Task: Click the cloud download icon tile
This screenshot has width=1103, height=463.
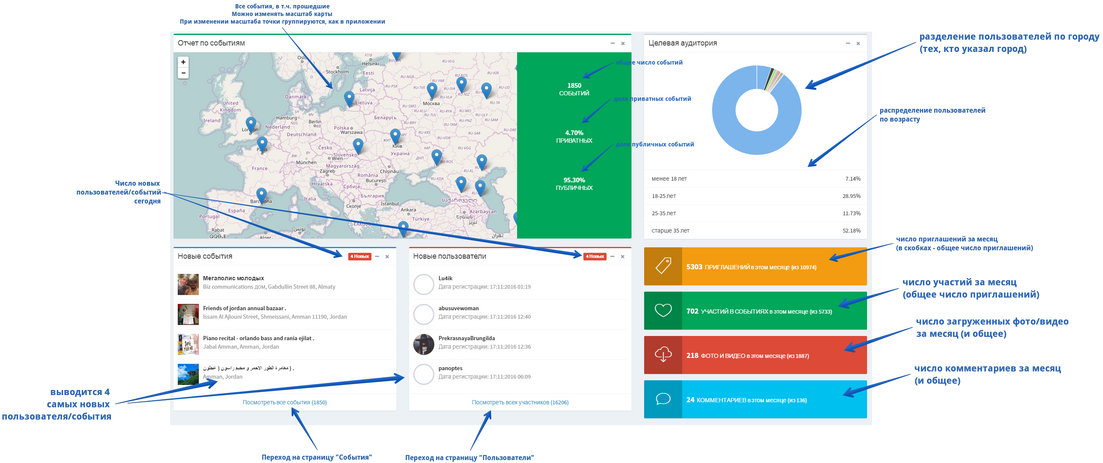Action: coord(663,355)
